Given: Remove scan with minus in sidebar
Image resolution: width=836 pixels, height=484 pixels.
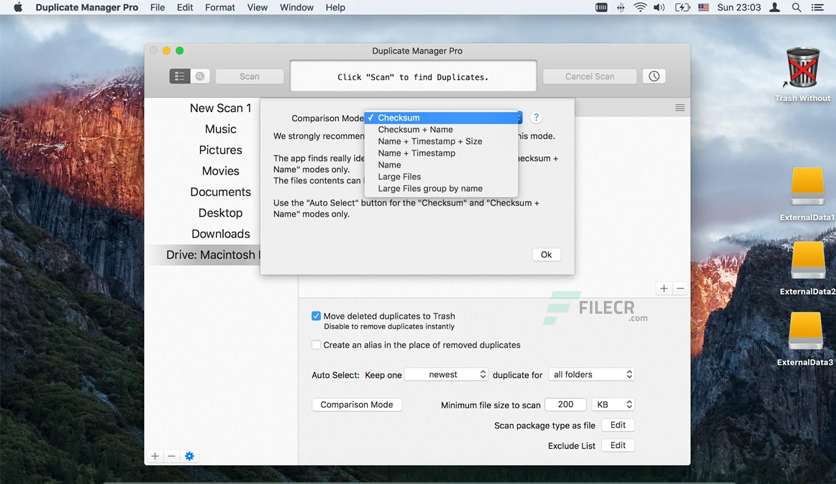Looking at the screenshot, I should click(x=171, y=456).
